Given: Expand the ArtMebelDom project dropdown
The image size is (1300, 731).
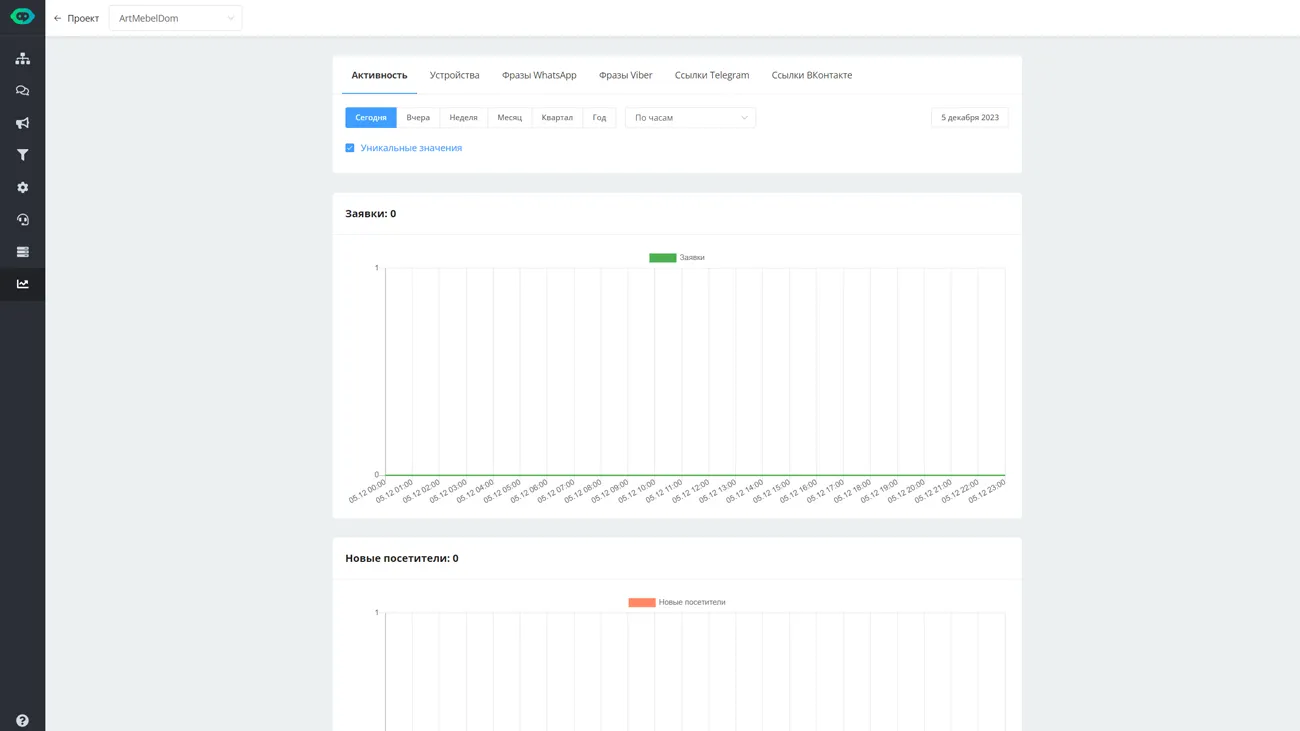Looking at the screenshot, I should coord(175,18).
